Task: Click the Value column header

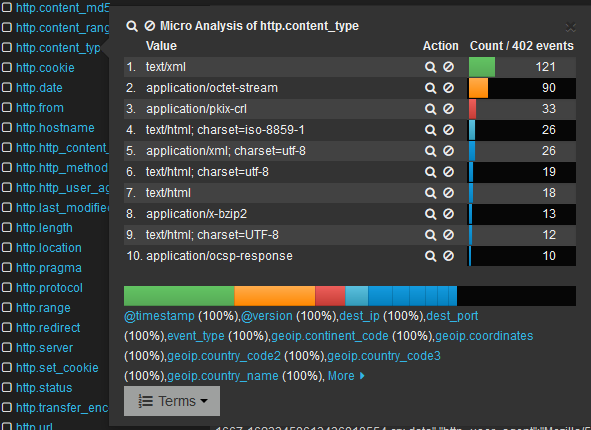Action: coord(161,46)
